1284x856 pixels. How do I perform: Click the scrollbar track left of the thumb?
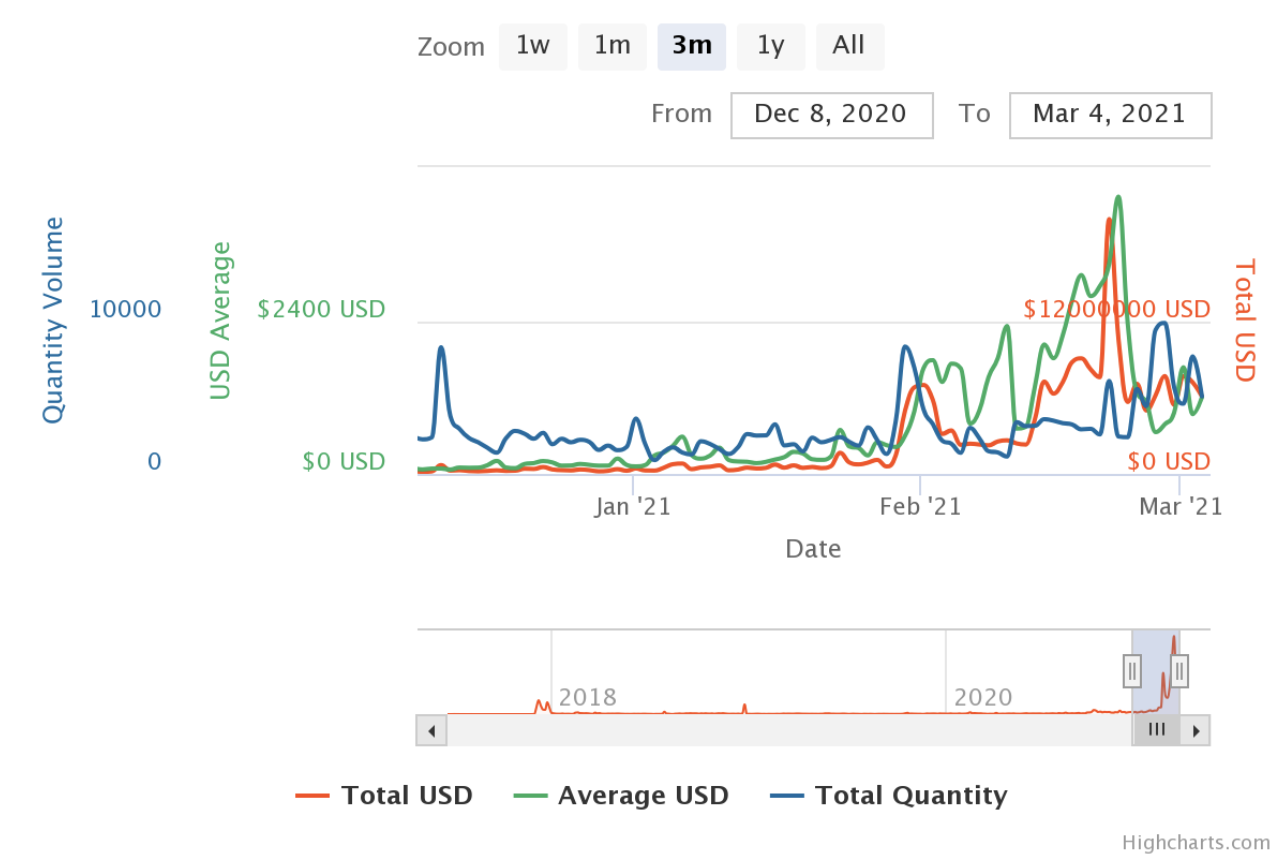pos(780,730)
